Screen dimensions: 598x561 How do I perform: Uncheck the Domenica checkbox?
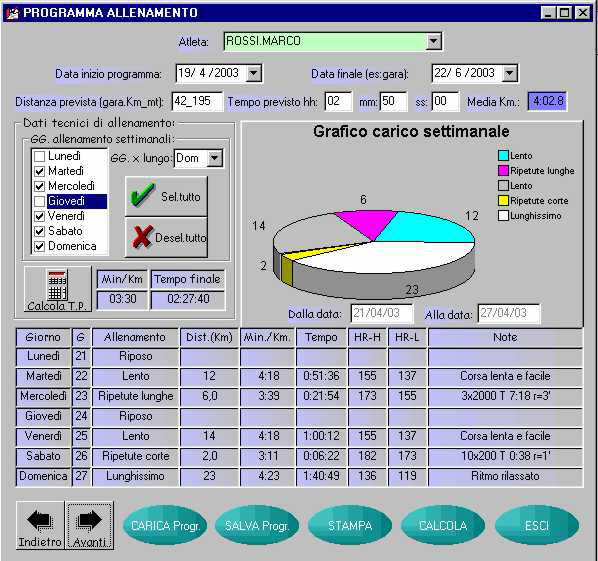pos(39,246)
